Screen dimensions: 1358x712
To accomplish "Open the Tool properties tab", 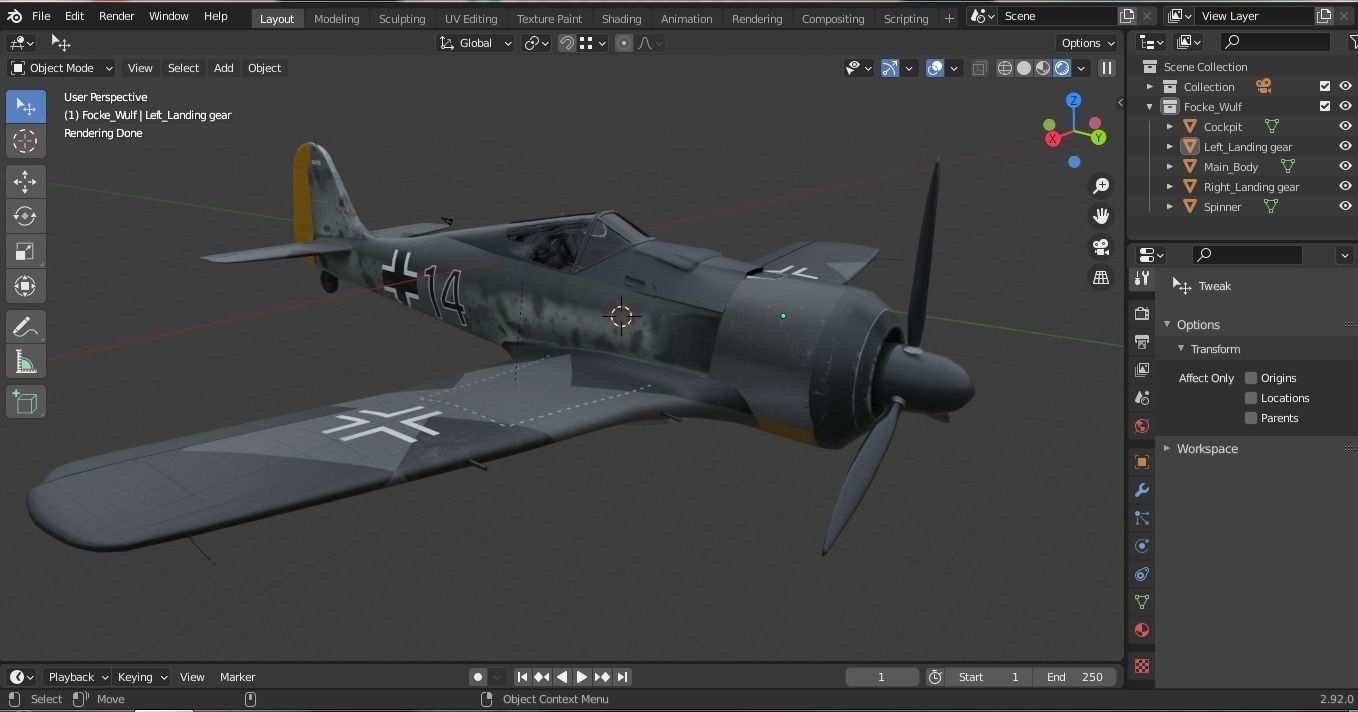I will 1142,279.
